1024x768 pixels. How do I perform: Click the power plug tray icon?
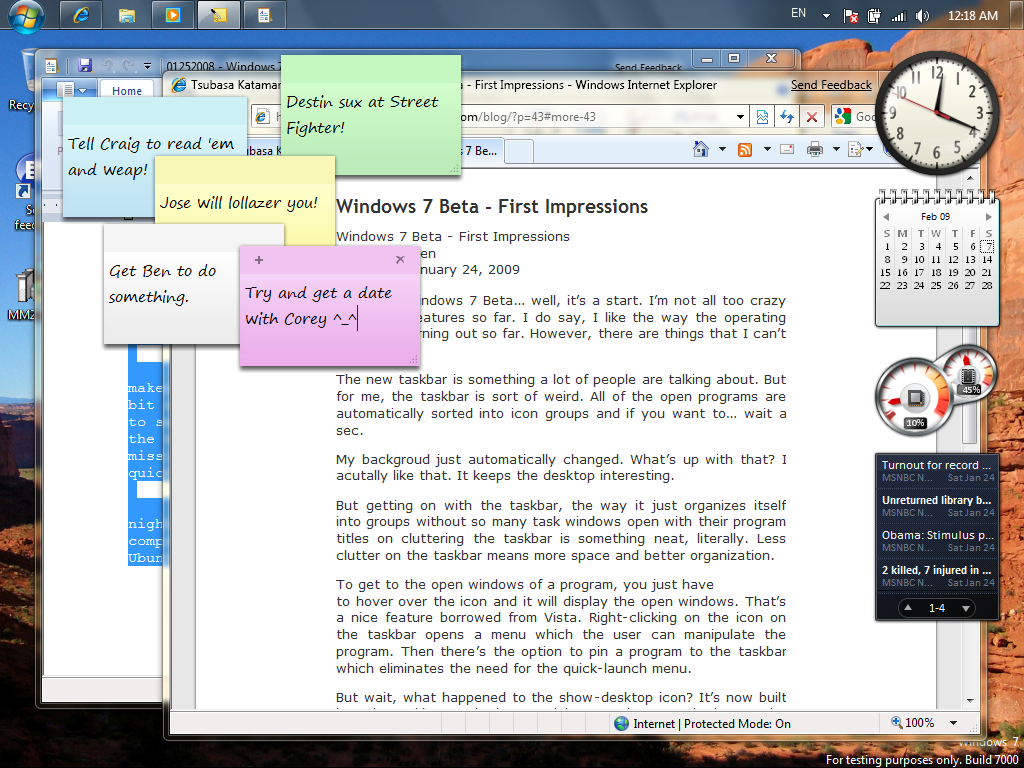click(x=874, y=16)
